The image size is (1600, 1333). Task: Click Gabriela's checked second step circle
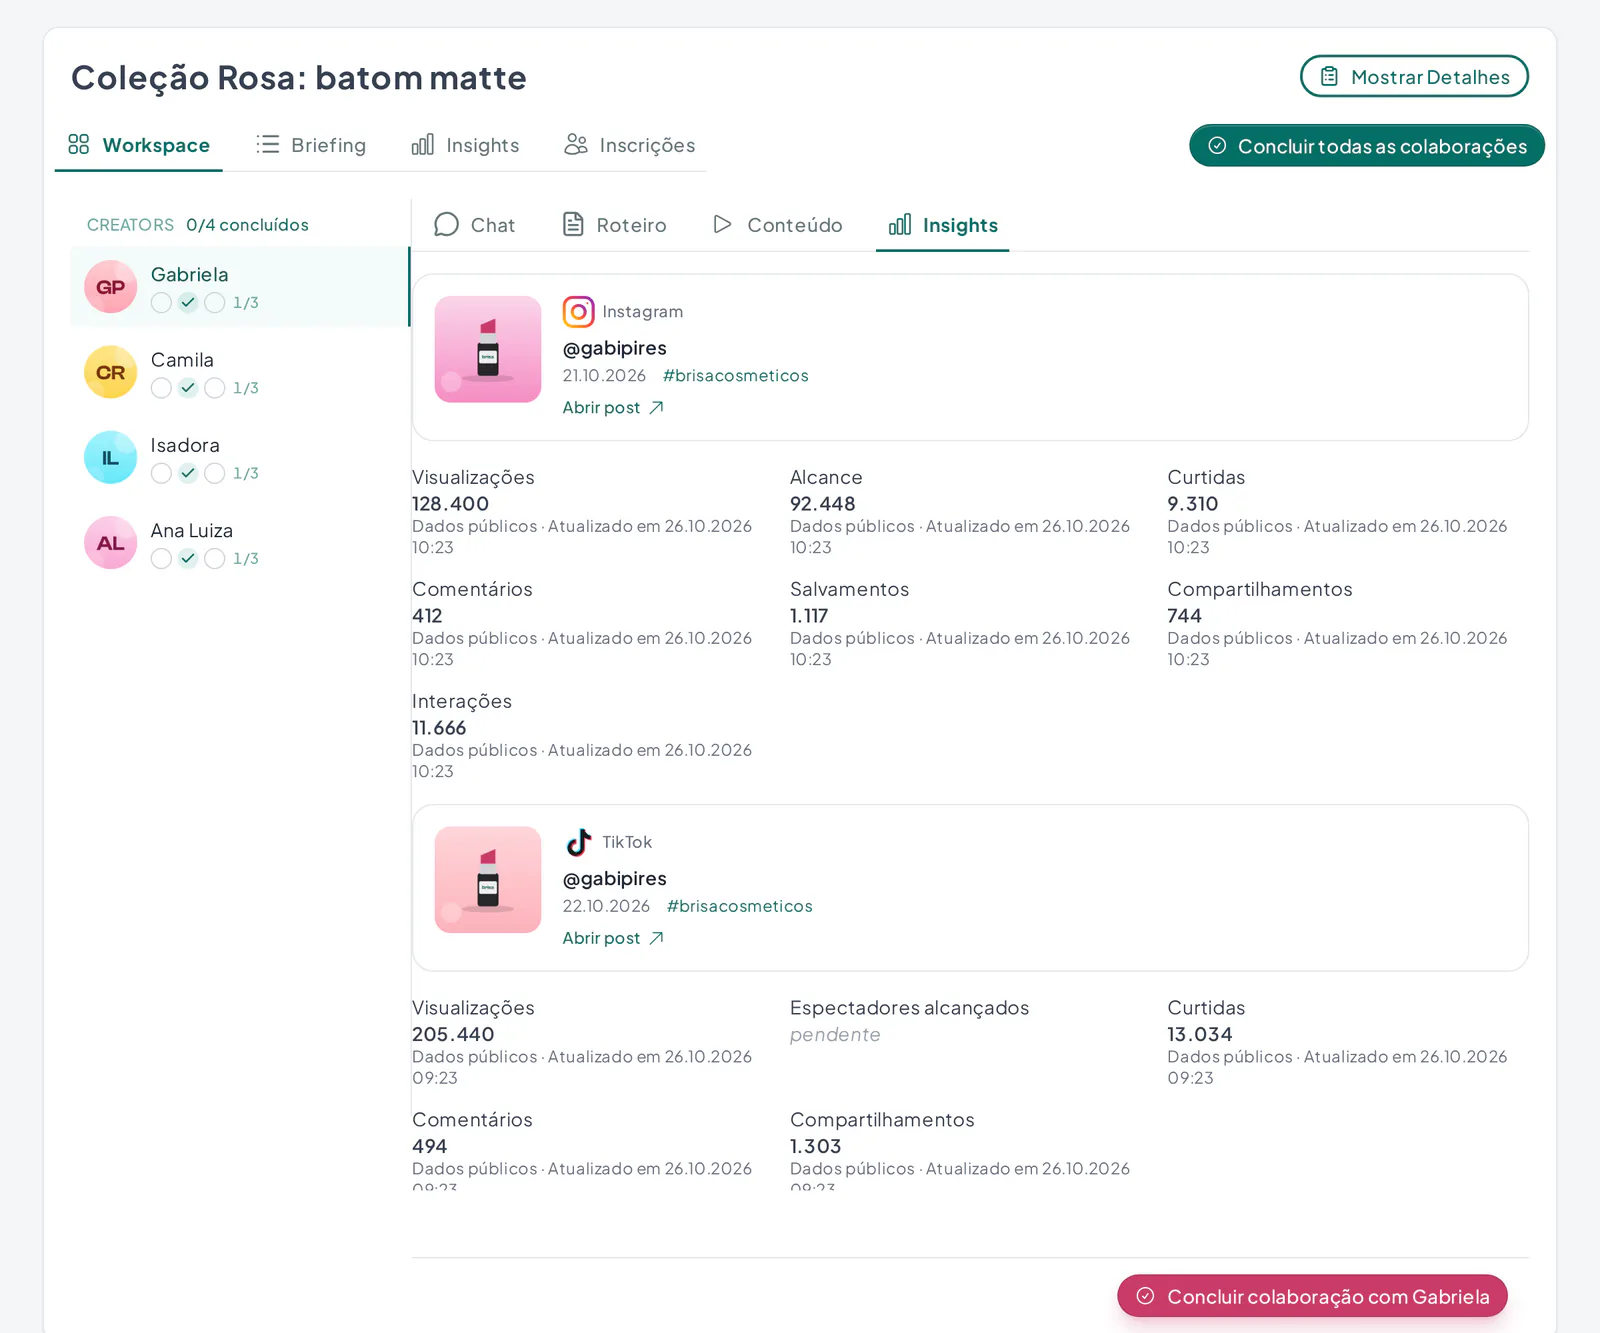point(188,303)
